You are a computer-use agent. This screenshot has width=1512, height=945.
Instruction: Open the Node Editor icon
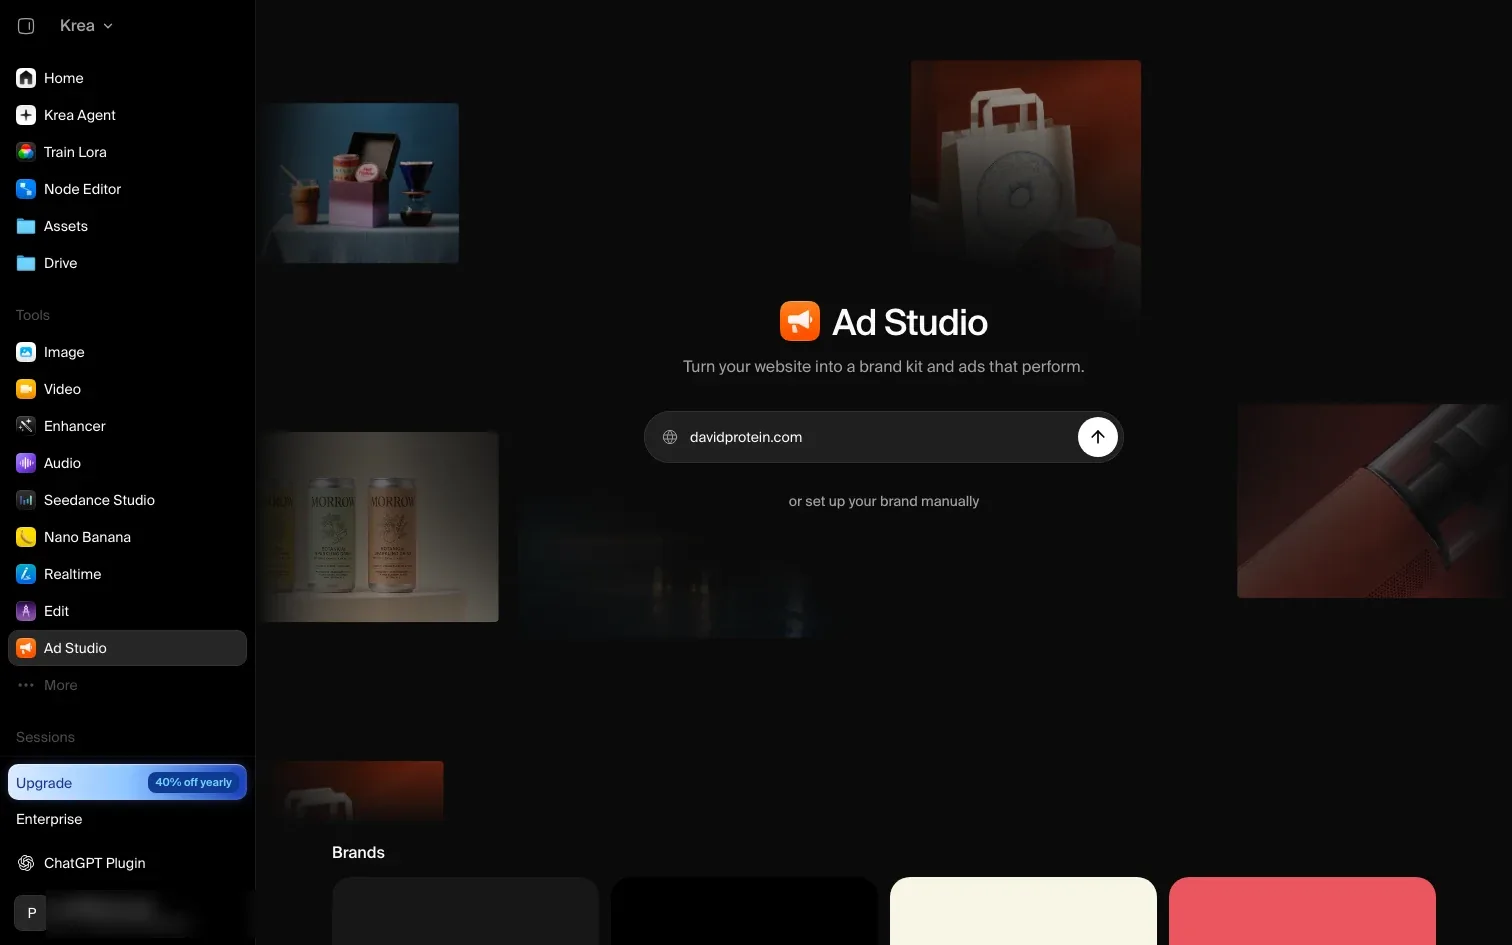[26, 189]
